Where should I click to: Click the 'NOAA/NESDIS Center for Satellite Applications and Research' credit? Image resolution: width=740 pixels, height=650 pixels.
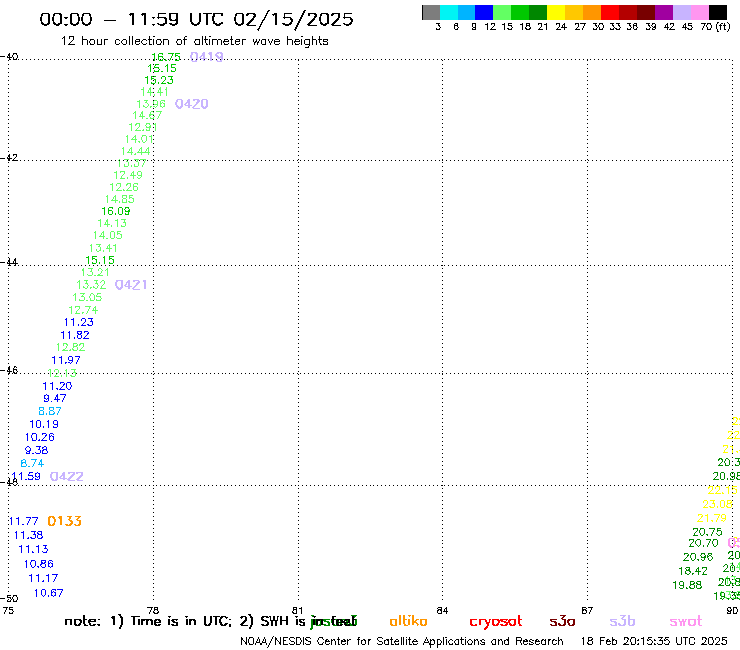(402, 642)
